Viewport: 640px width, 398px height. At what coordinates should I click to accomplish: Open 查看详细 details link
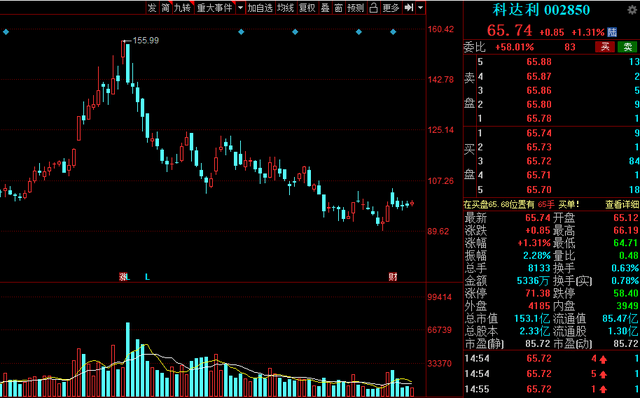click(x=621, y=205)
